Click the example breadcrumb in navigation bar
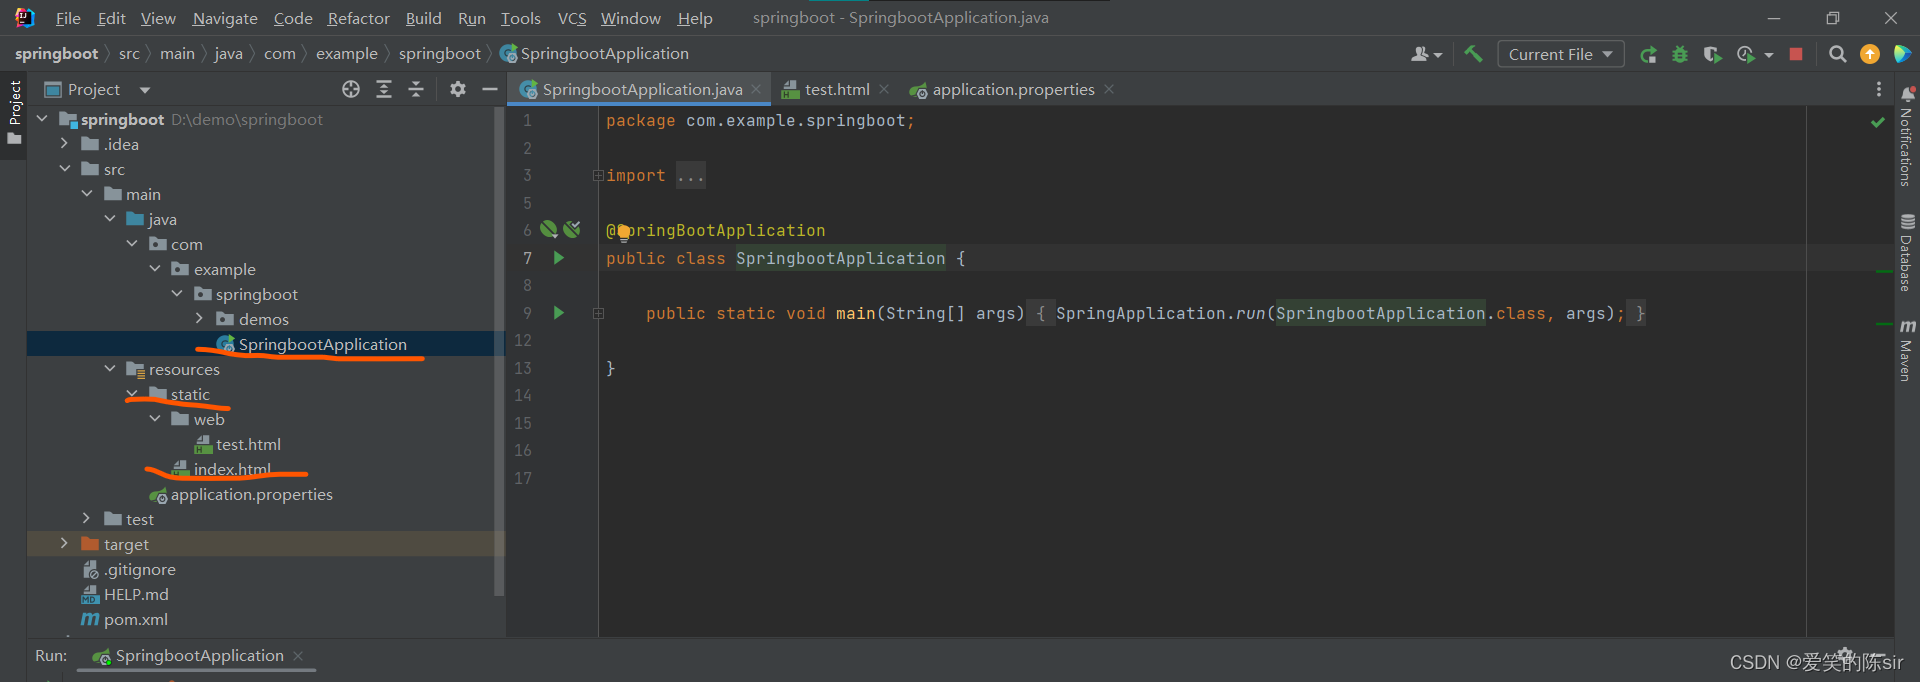1920x682 pixels. click(x=346, y=54)
